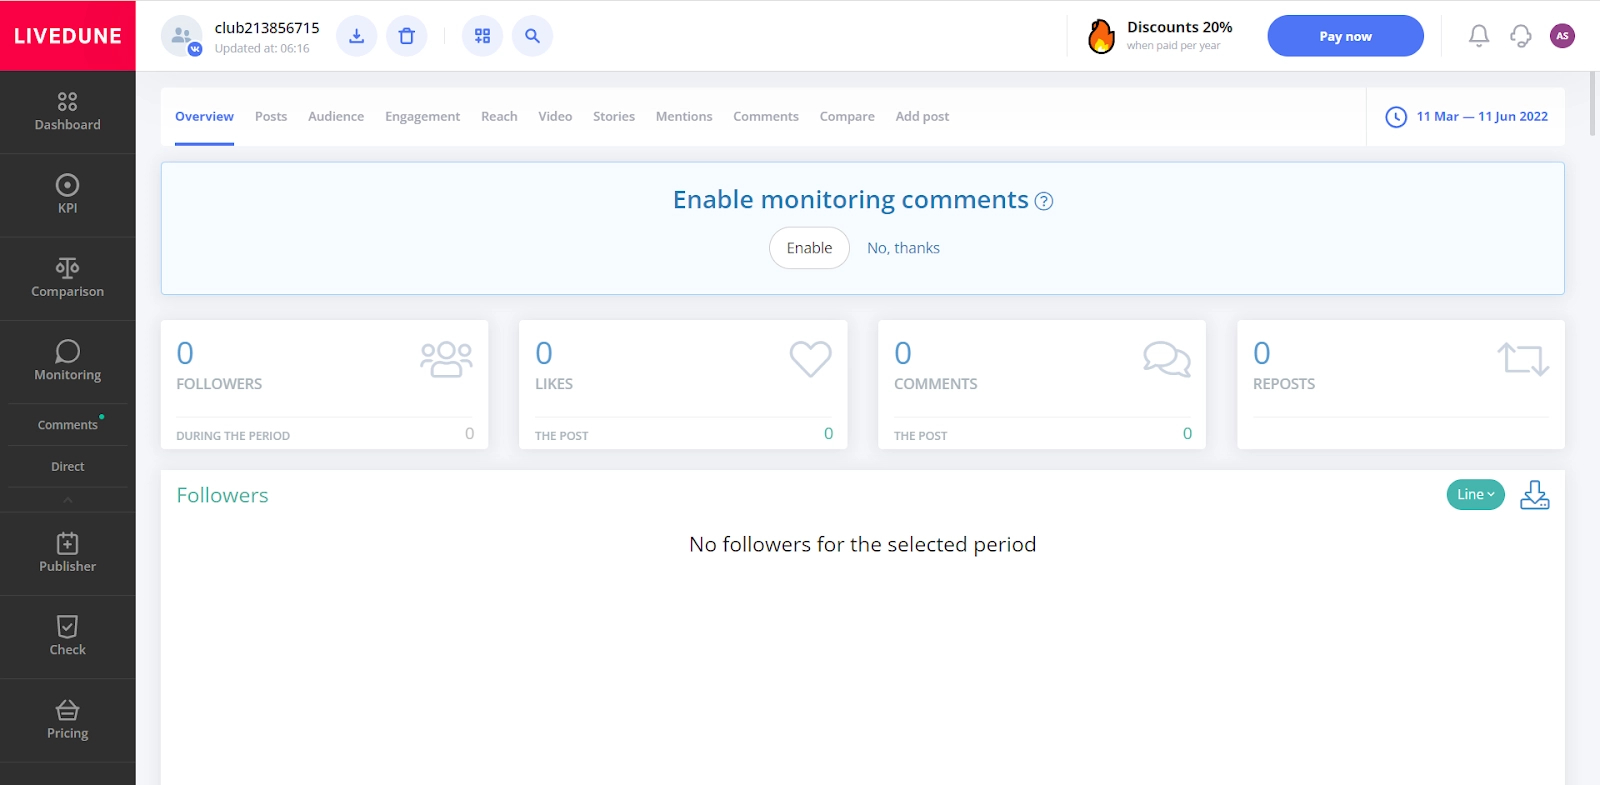Switch to the Audience tab

336,117
